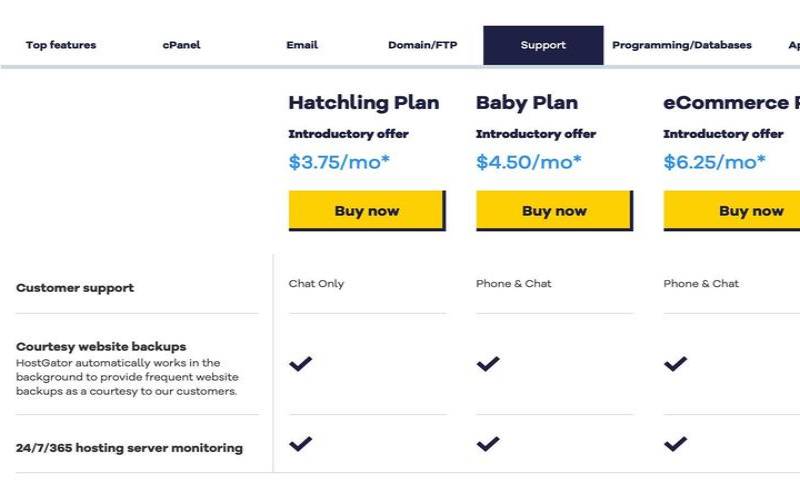Click Hatchling Plan backups checkmark

[300, 364]
